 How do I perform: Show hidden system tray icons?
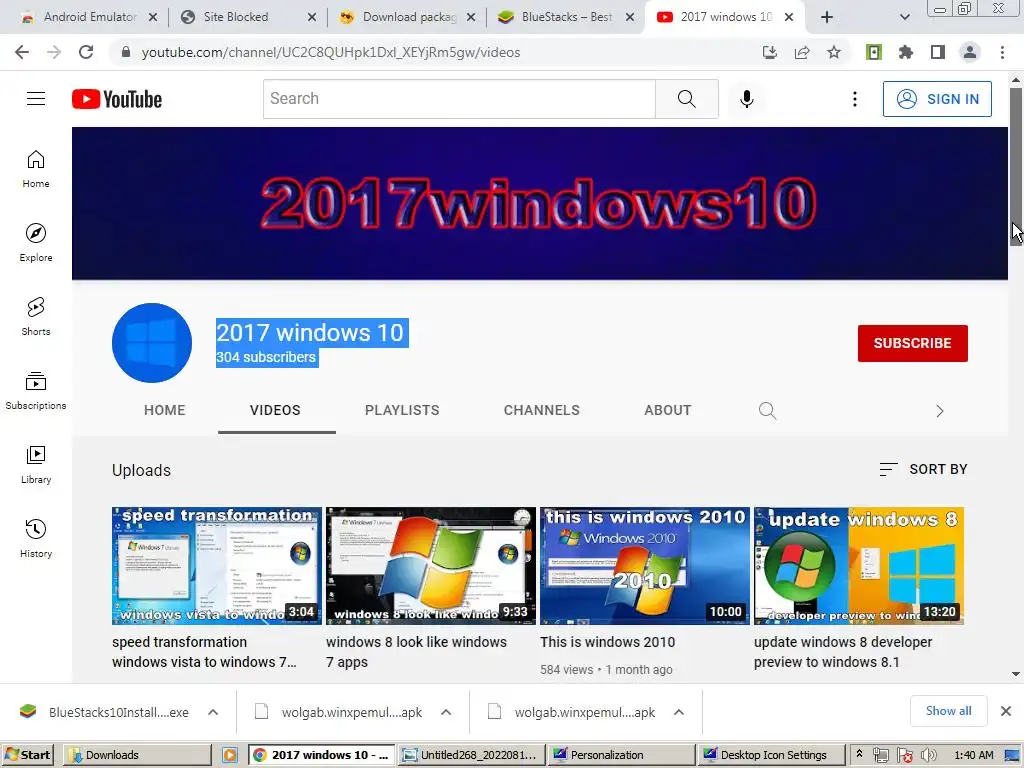click(859, 754)
